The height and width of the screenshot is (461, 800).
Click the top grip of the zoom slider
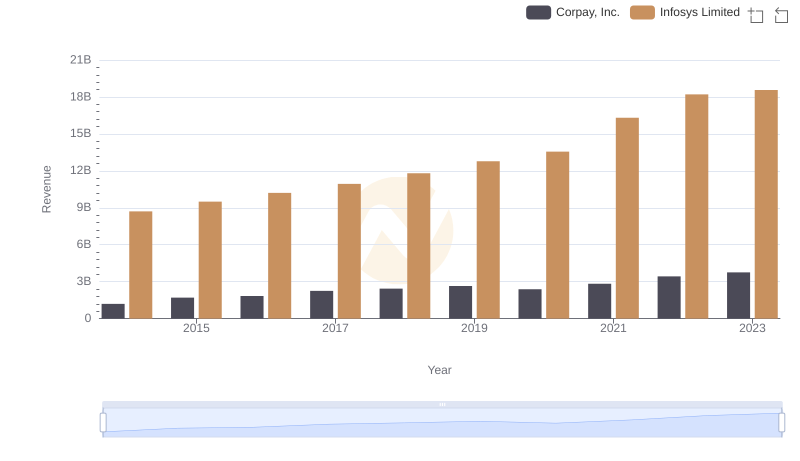(x=442, y=404)
